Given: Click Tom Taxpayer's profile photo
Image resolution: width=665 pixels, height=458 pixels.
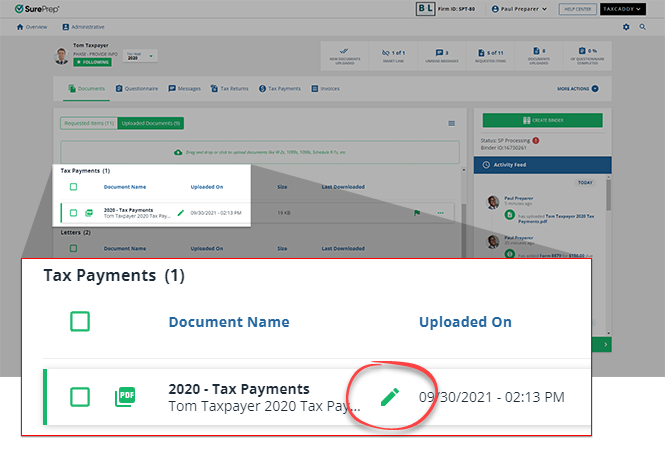Looking at the screenshot, I should 62,56.
